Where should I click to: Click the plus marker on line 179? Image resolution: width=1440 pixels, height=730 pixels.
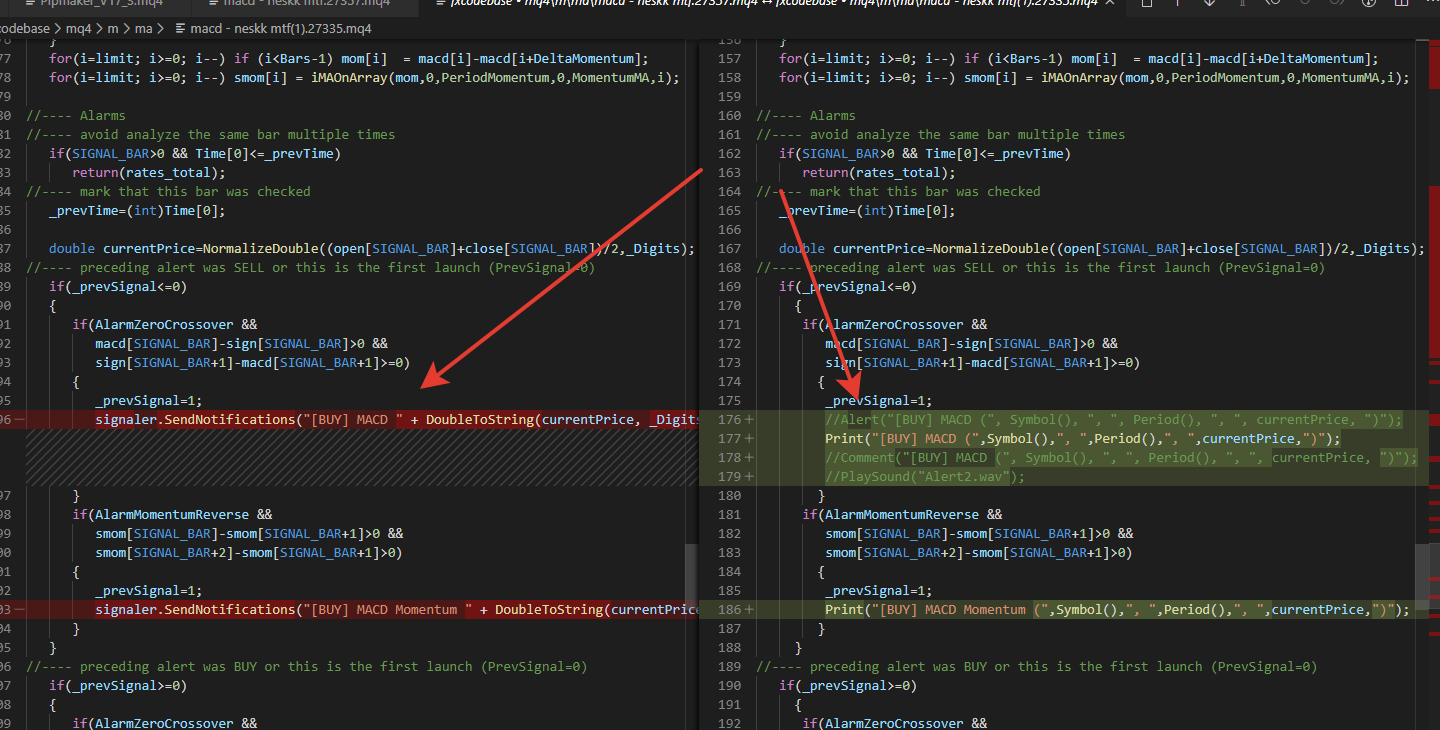pos(749,477)
